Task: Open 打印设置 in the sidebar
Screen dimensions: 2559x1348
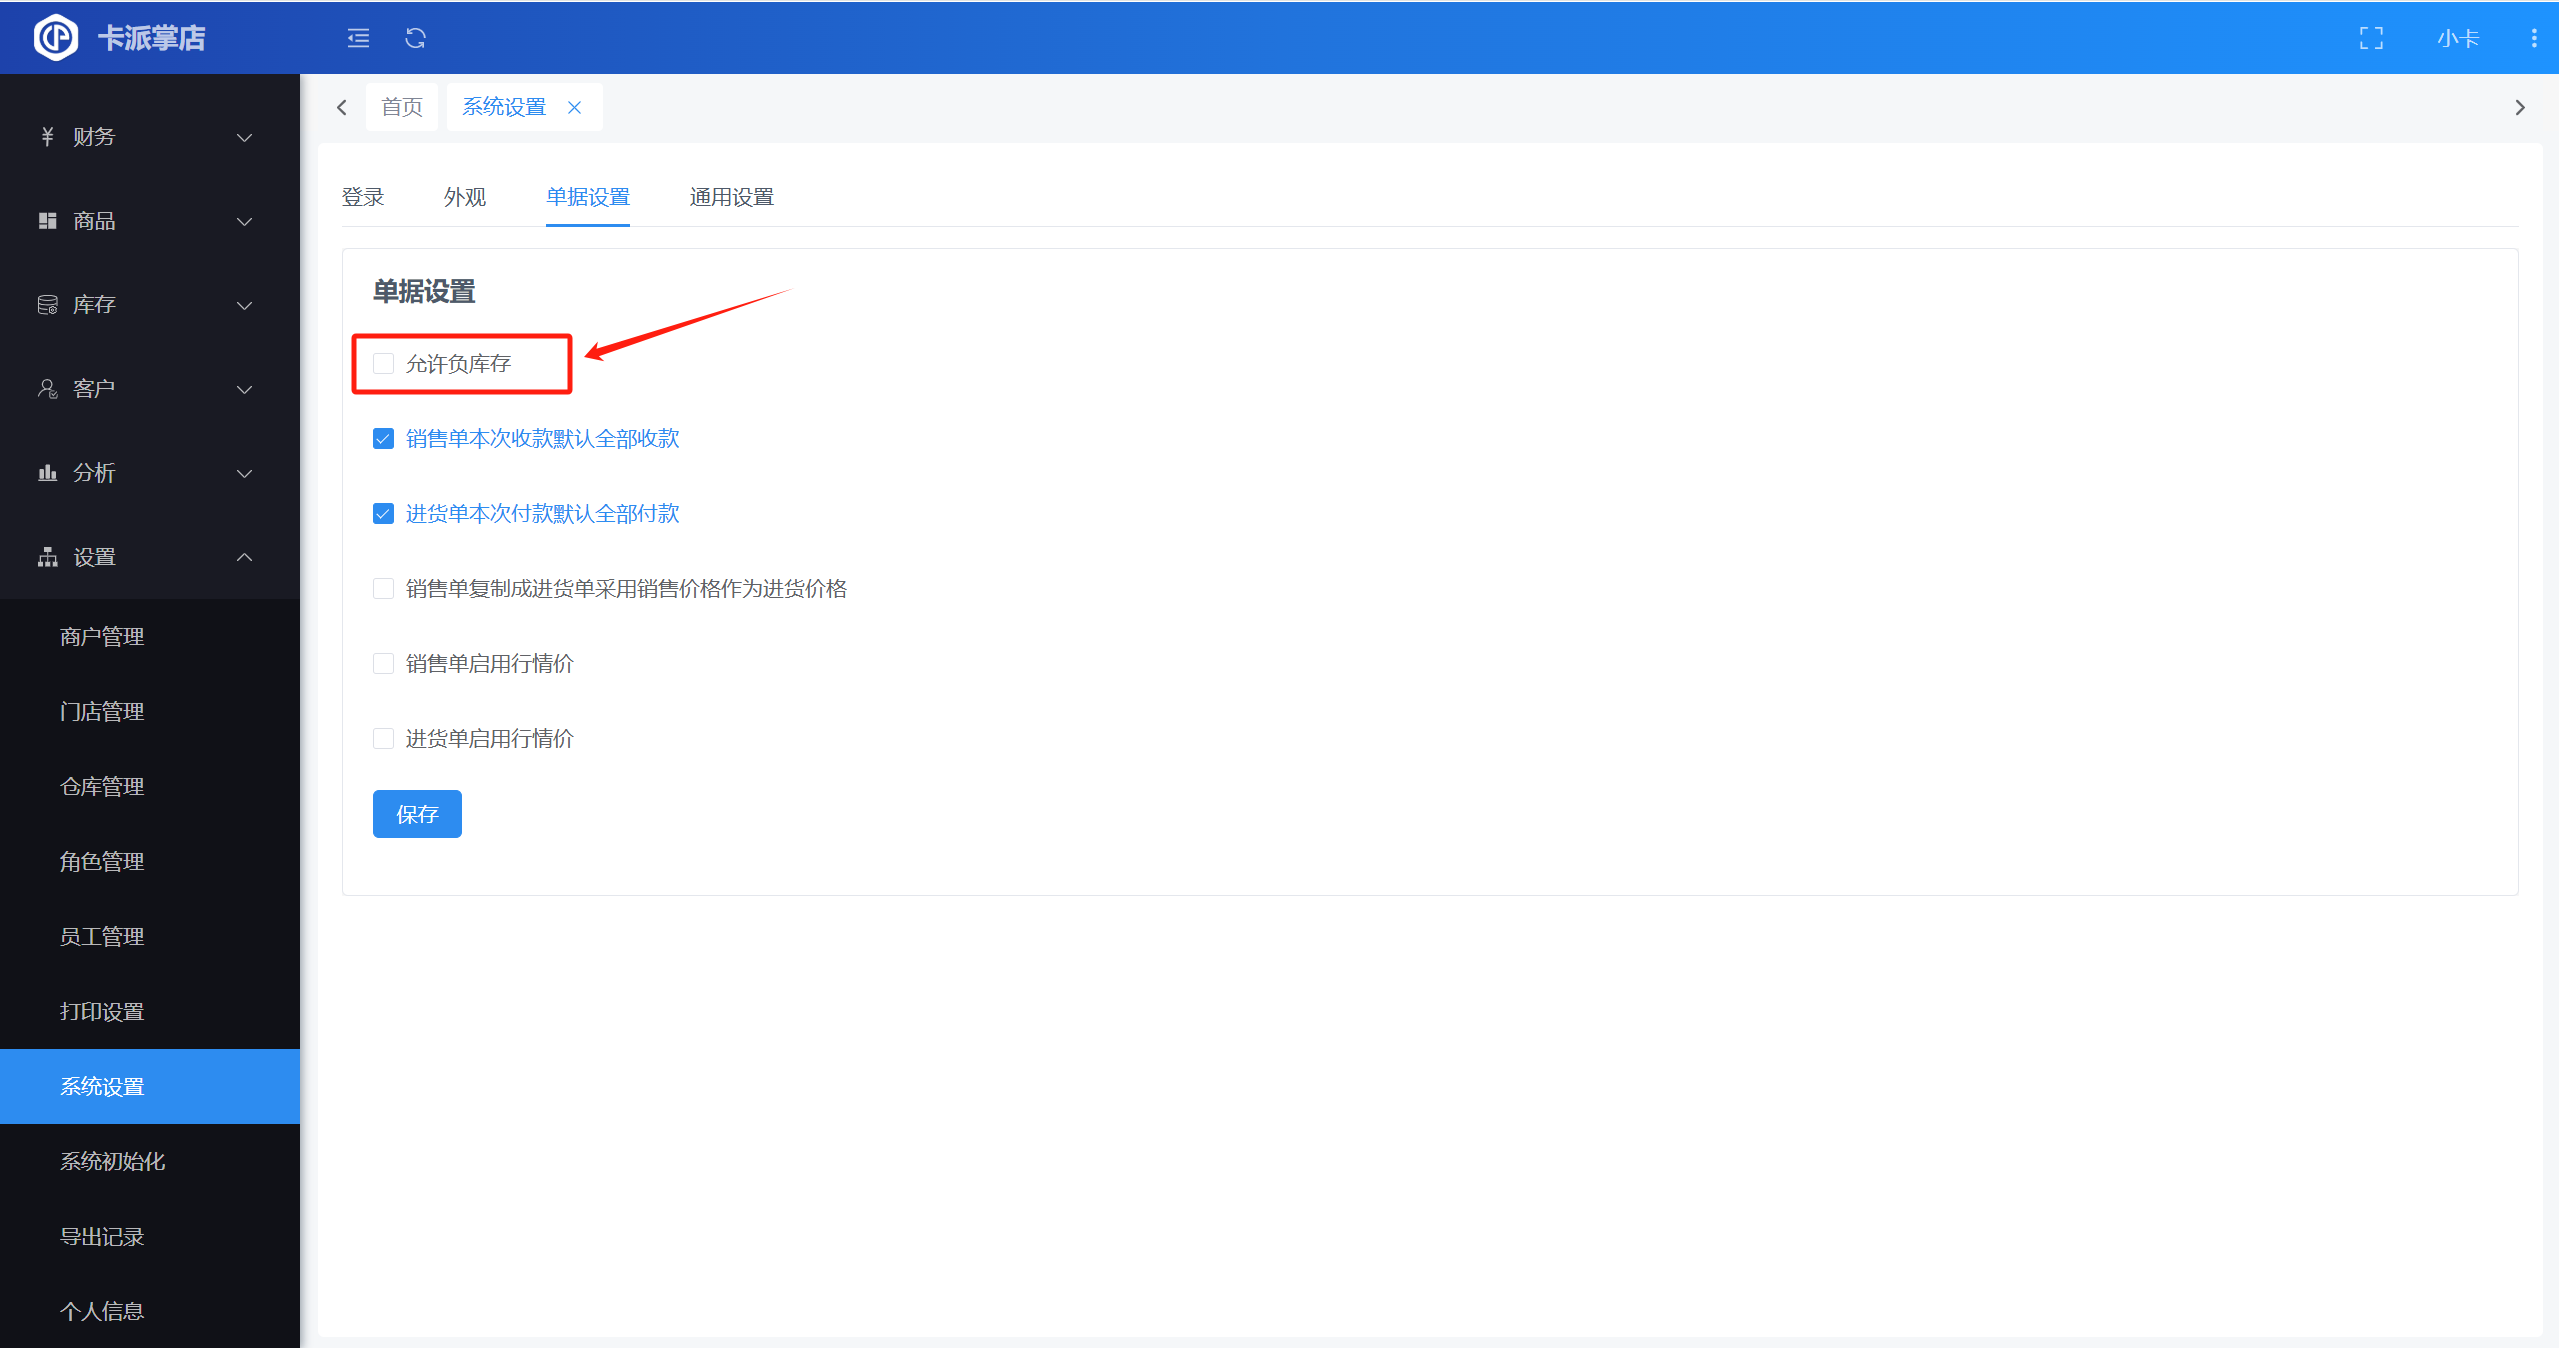Action: pyautogui.click(x=102, y=1011)
